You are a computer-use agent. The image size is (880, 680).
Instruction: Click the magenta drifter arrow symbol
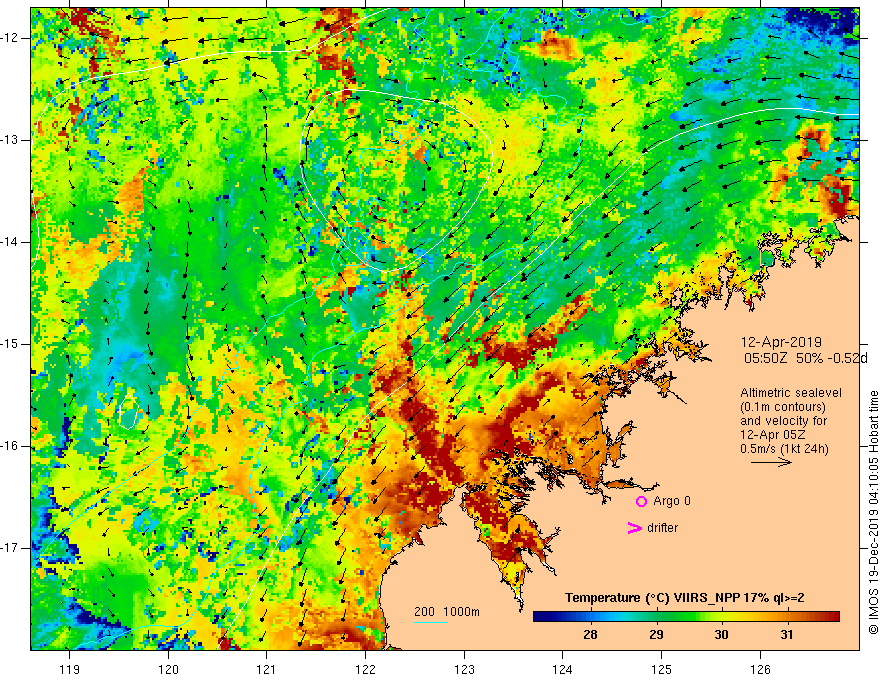point(634,528)
